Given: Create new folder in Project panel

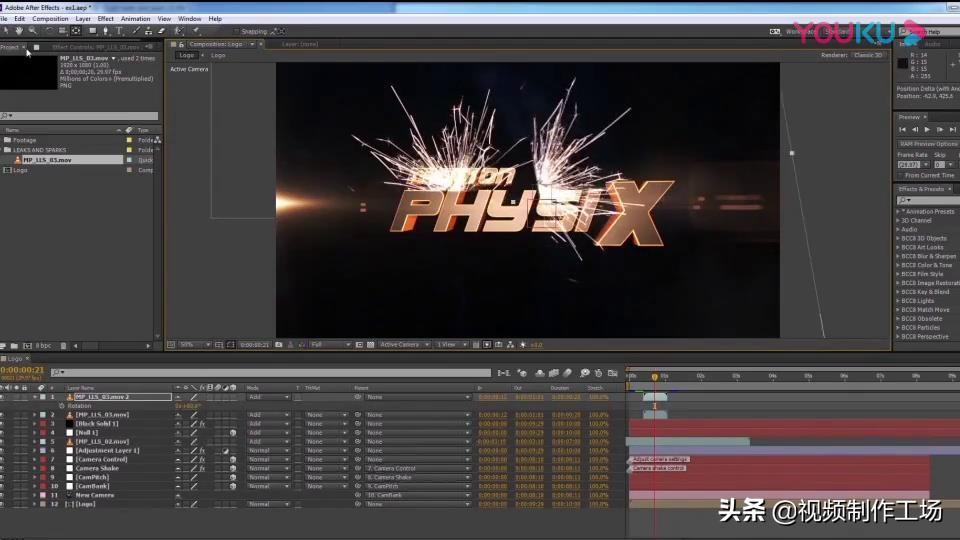Looking at the screenshot, I should point(14,346).
